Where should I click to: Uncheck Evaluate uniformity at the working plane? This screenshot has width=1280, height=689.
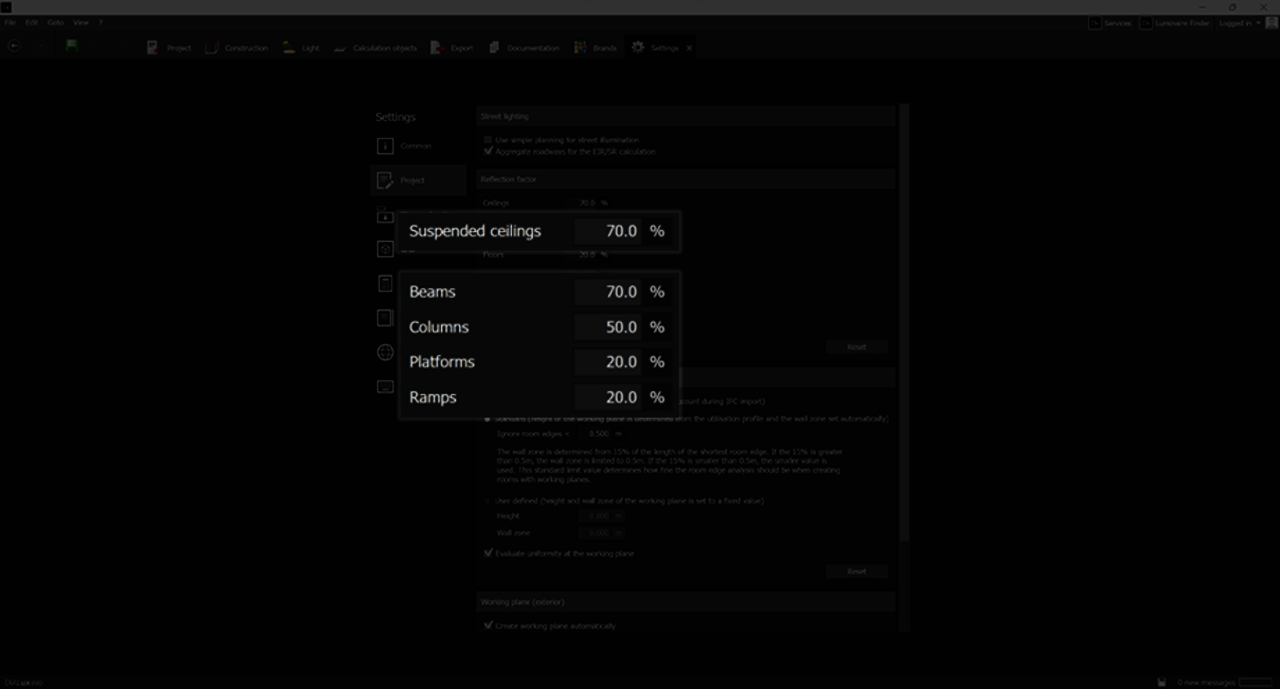(x=488, y=553)
